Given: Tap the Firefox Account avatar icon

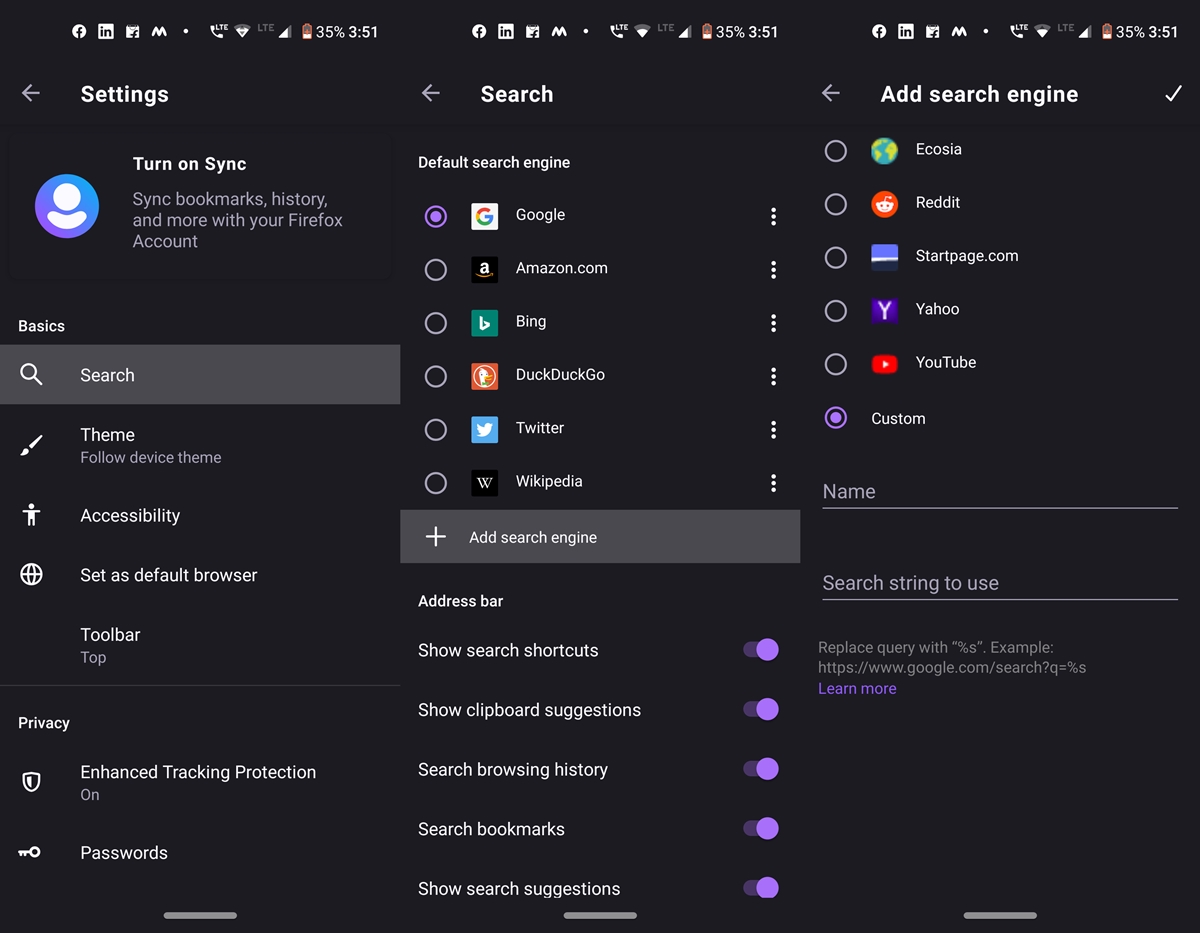Looking at the screenshot, I should 67,206.
